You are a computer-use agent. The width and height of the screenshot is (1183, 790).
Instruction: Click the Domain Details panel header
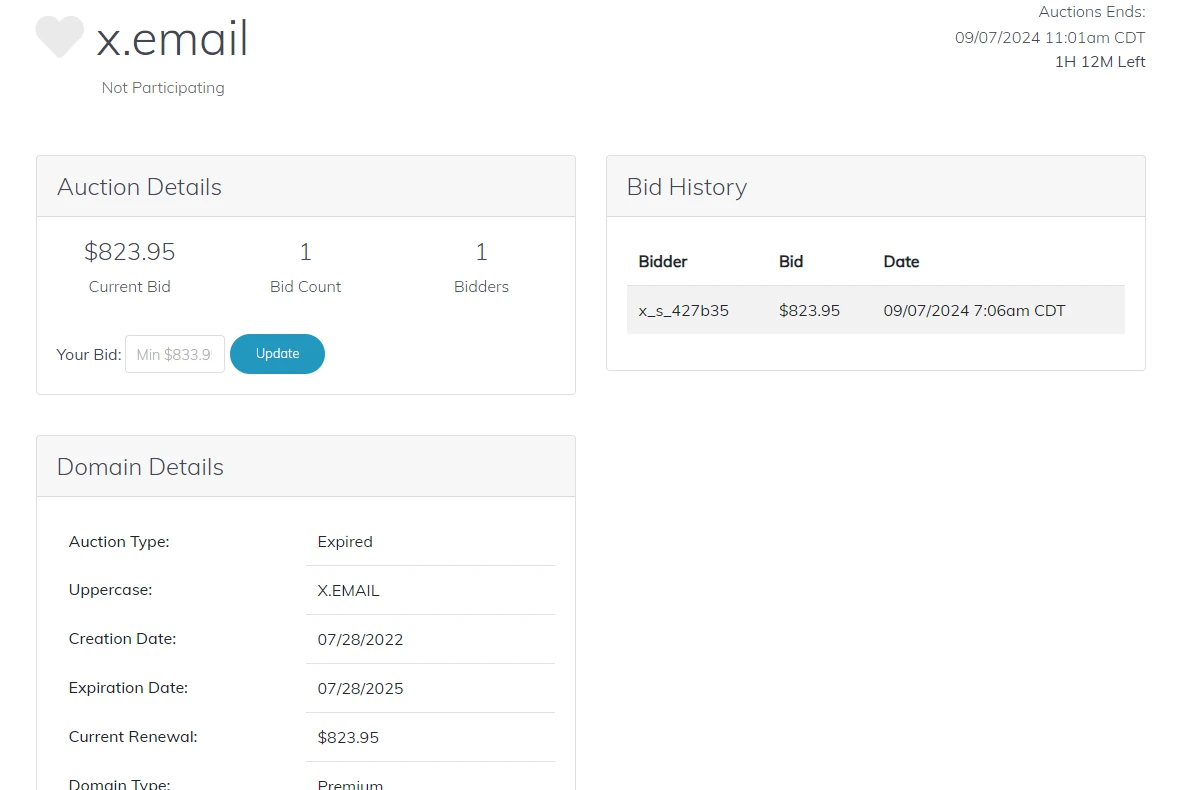(140, 467)
